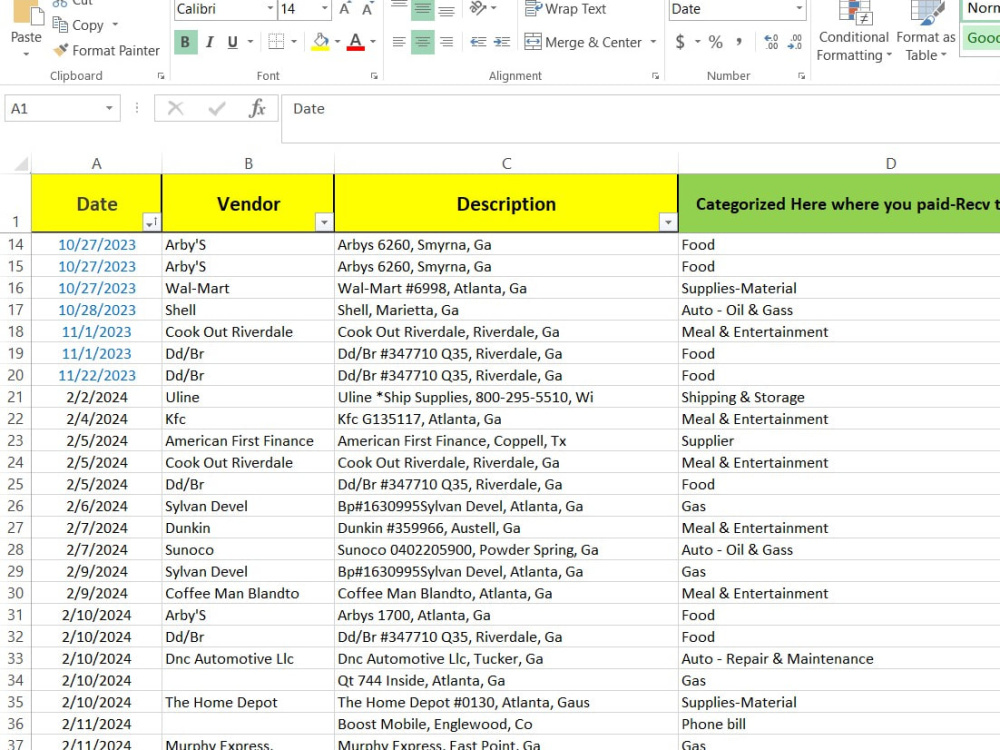The width and height of the screenshot is (1000, 750).
Task: Click the Enter checkmark formula icon
Action: 217,108
